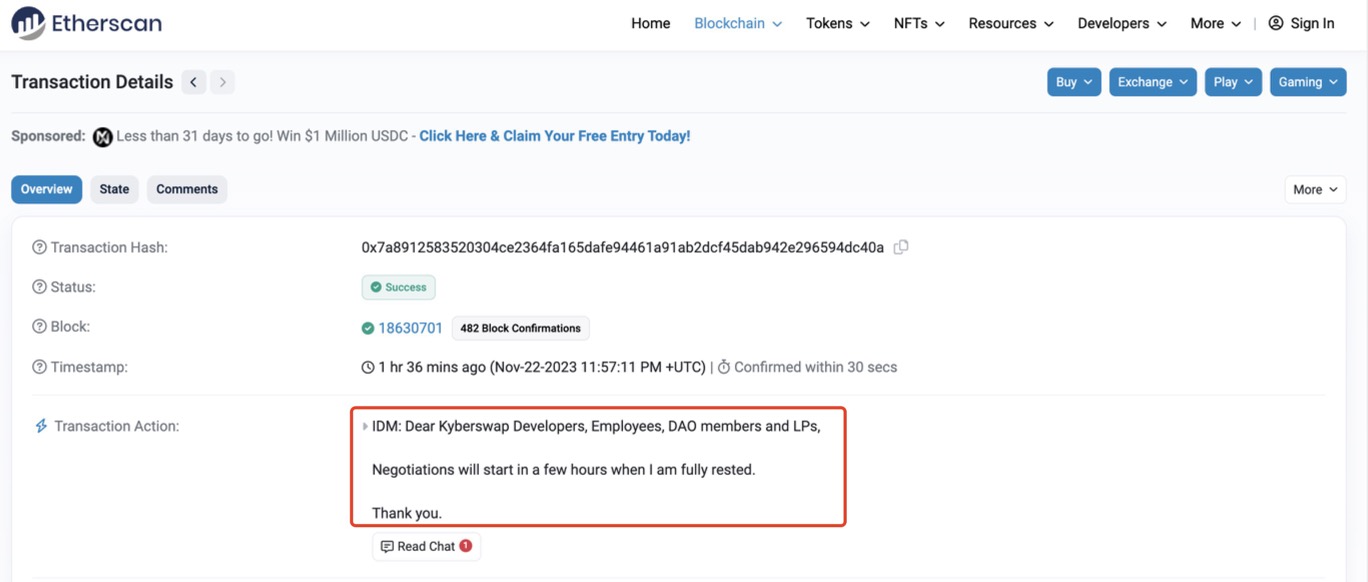Switch to the Comments tab
This screenshot has height=582, width=1368.
[x=187, y=189]
